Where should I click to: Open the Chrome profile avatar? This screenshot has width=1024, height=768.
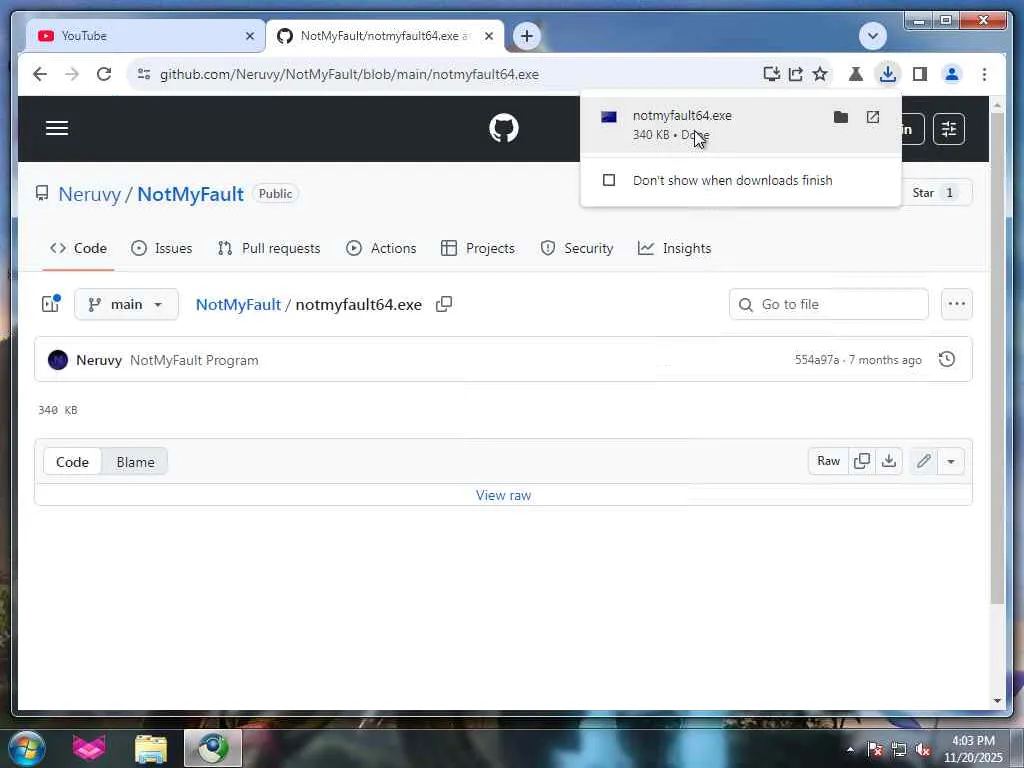coord(952,74)
